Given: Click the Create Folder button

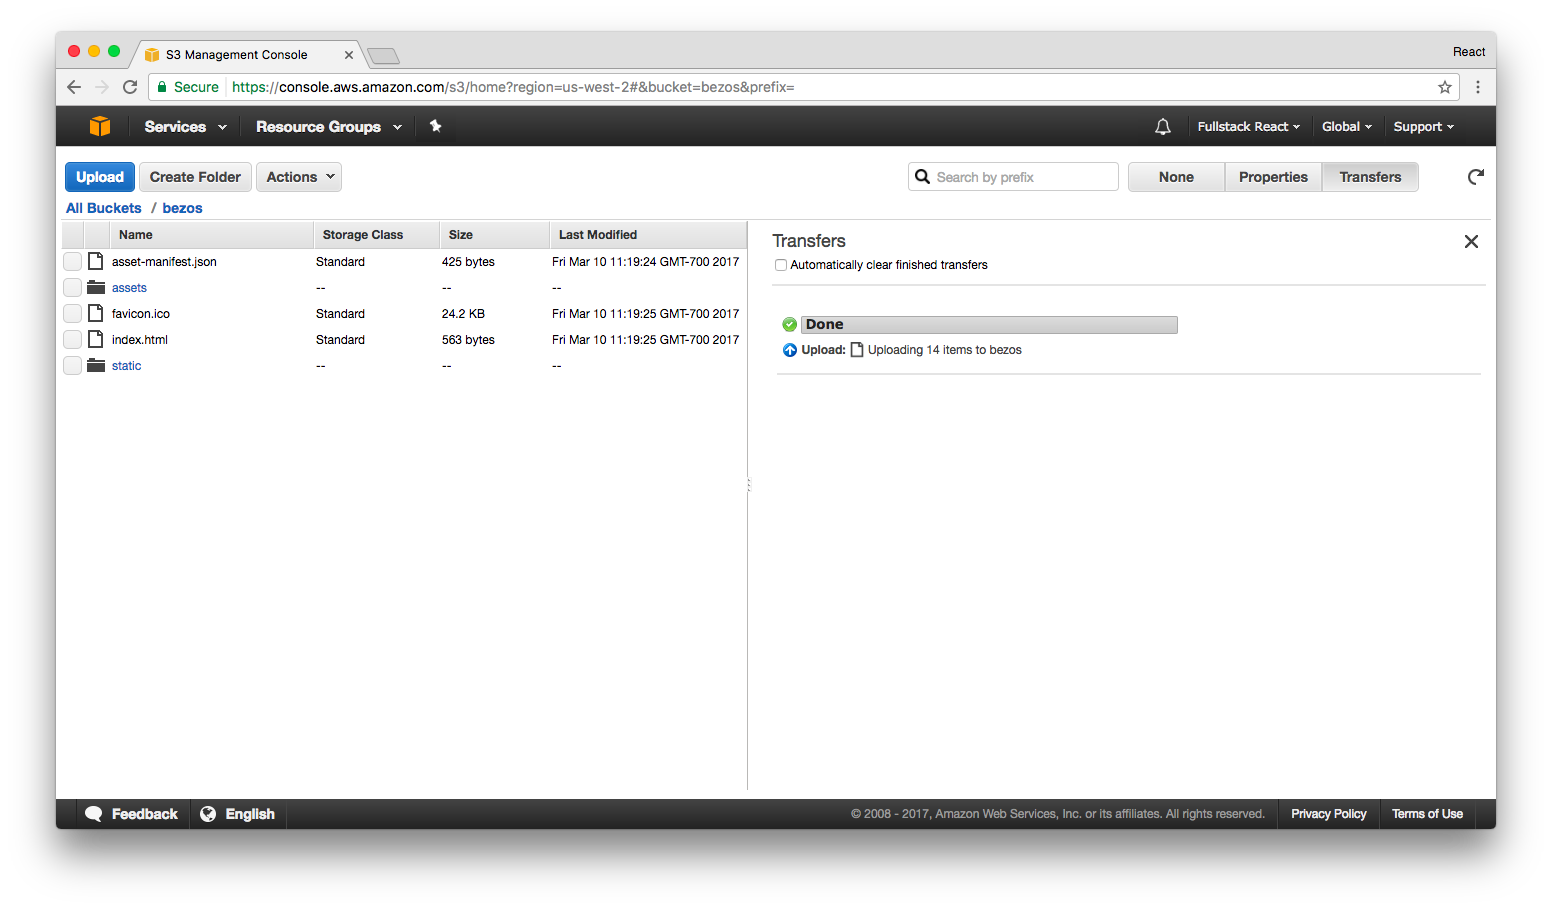Looking at the screenshot, I should coord(195,177).
